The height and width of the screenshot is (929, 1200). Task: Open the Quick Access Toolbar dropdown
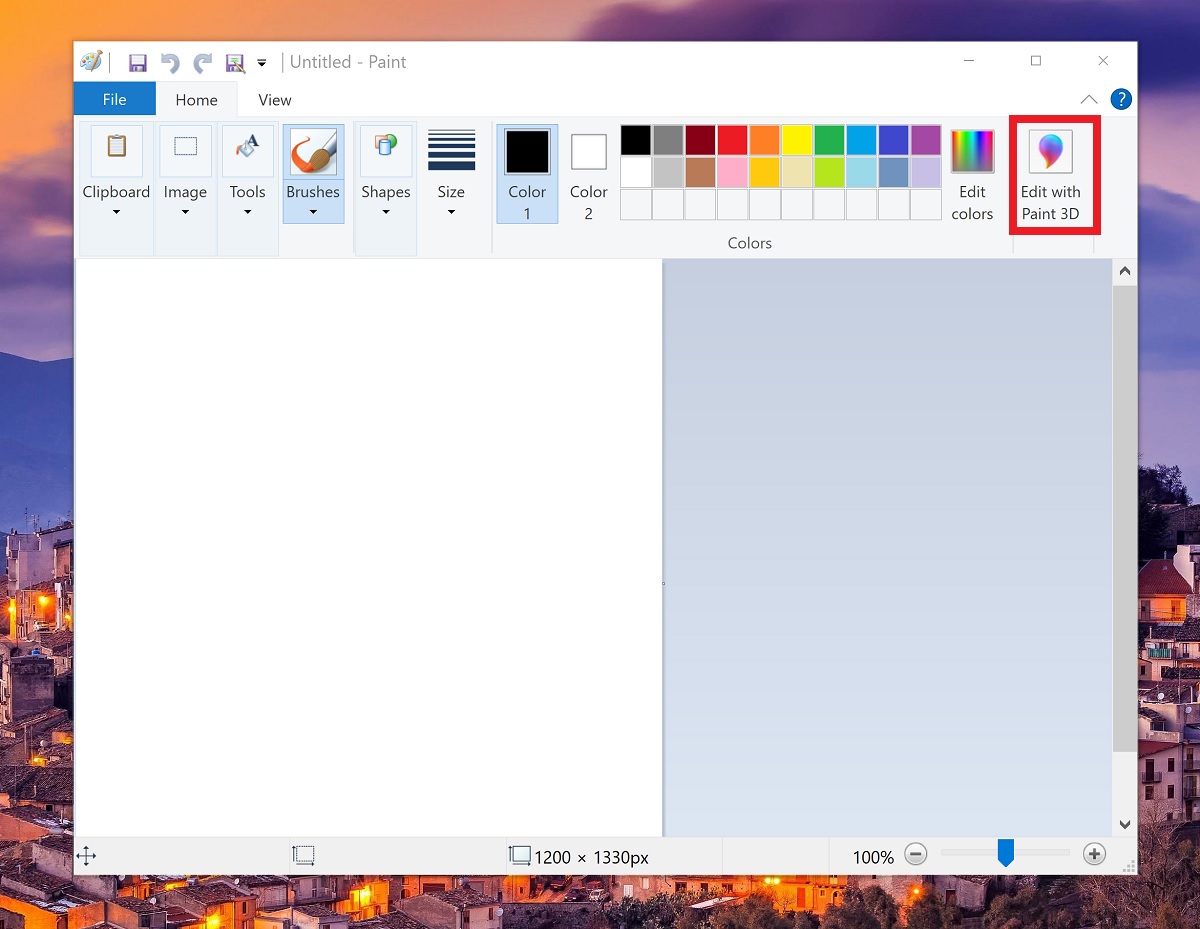[x=261, y=62]
